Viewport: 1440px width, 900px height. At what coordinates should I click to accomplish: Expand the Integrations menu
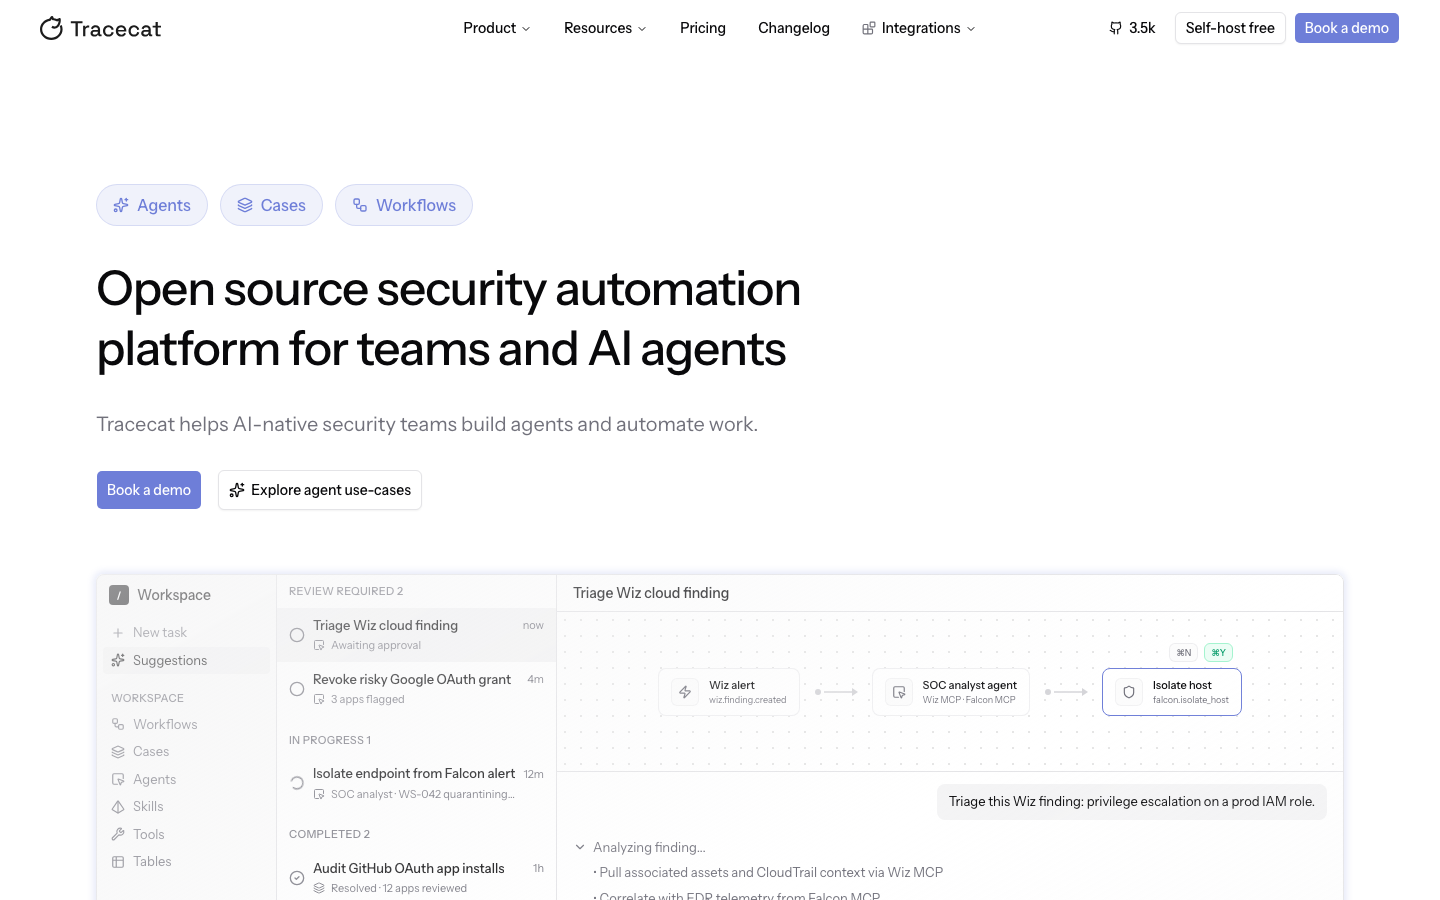pos(919,28)
